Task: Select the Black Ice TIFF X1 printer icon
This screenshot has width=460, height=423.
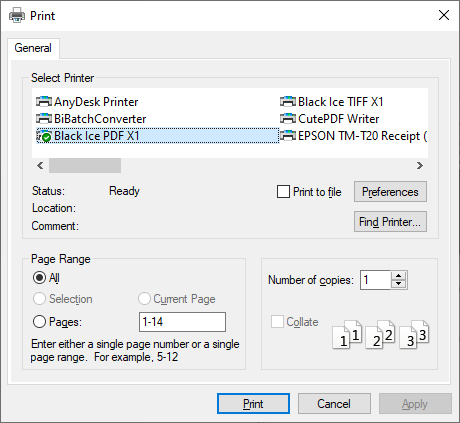Action: pos(288,101)
